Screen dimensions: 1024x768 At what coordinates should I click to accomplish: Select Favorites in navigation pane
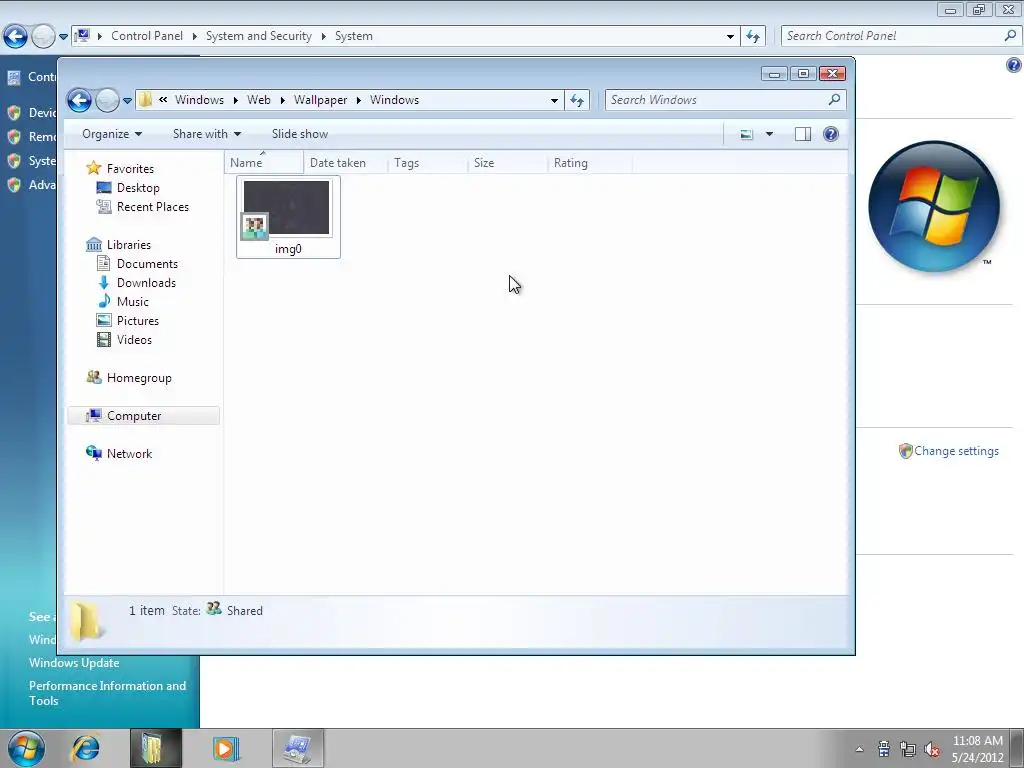coord(130,168)
